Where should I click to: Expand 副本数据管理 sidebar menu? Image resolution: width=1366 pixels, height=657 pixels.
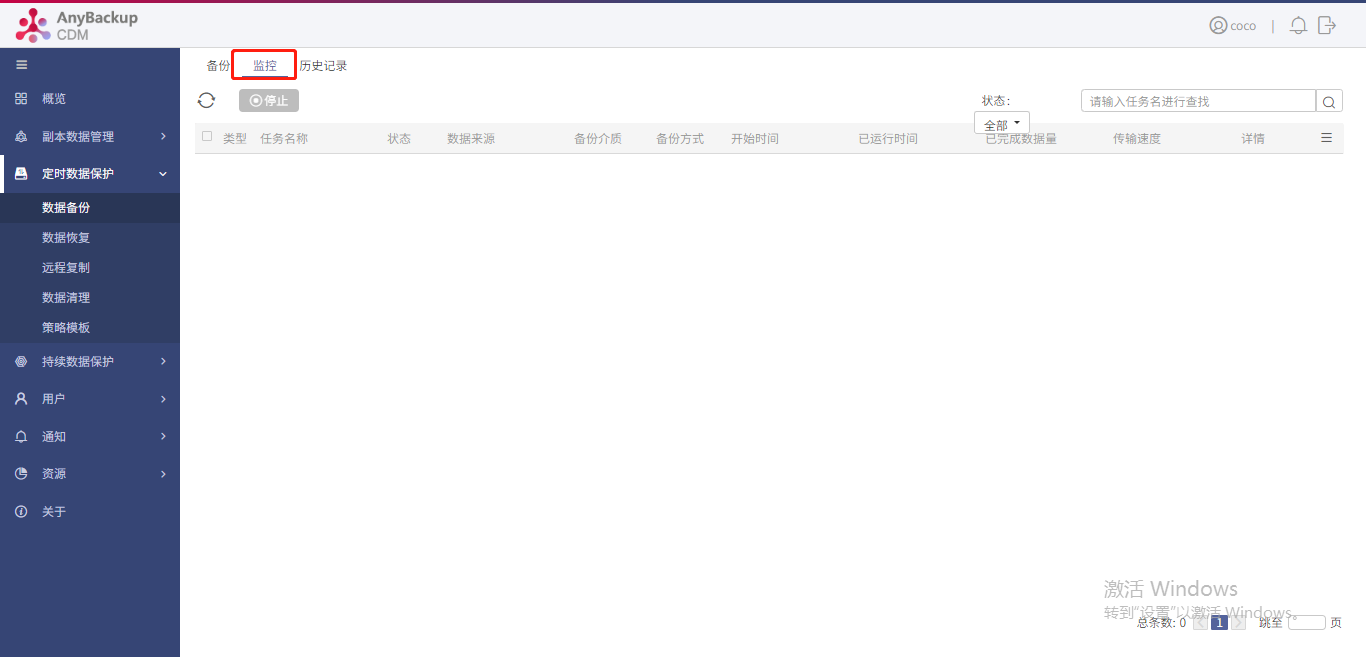click(x=90, y=136)
